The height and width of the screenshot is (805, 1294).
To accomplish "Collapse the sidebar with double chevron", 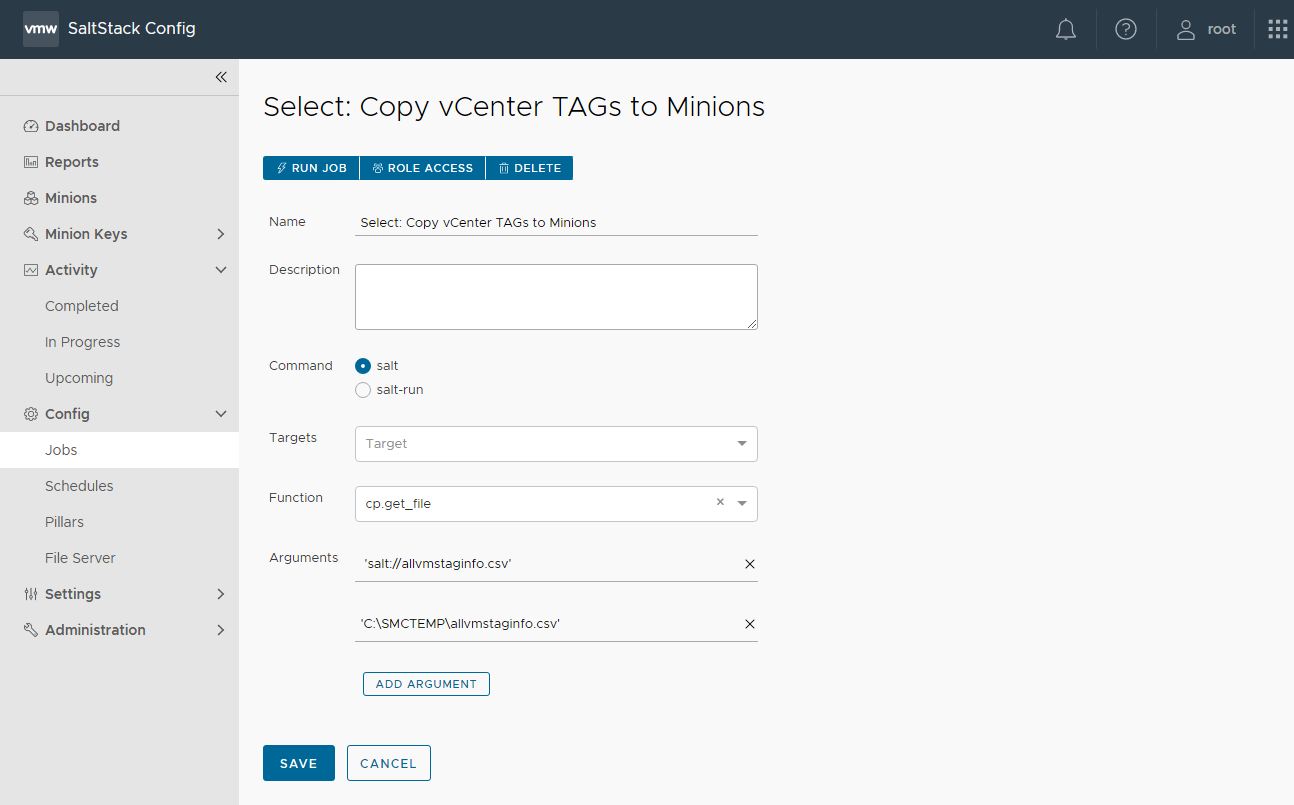I will [221, 77].
